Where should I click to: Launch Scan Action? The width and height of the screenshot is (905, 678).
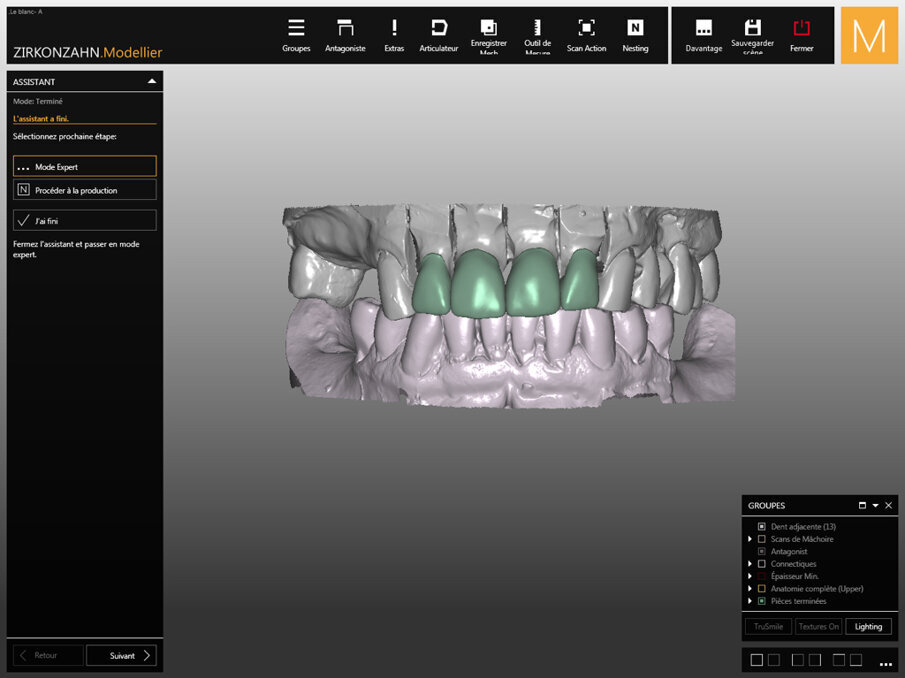pos(586,33)
